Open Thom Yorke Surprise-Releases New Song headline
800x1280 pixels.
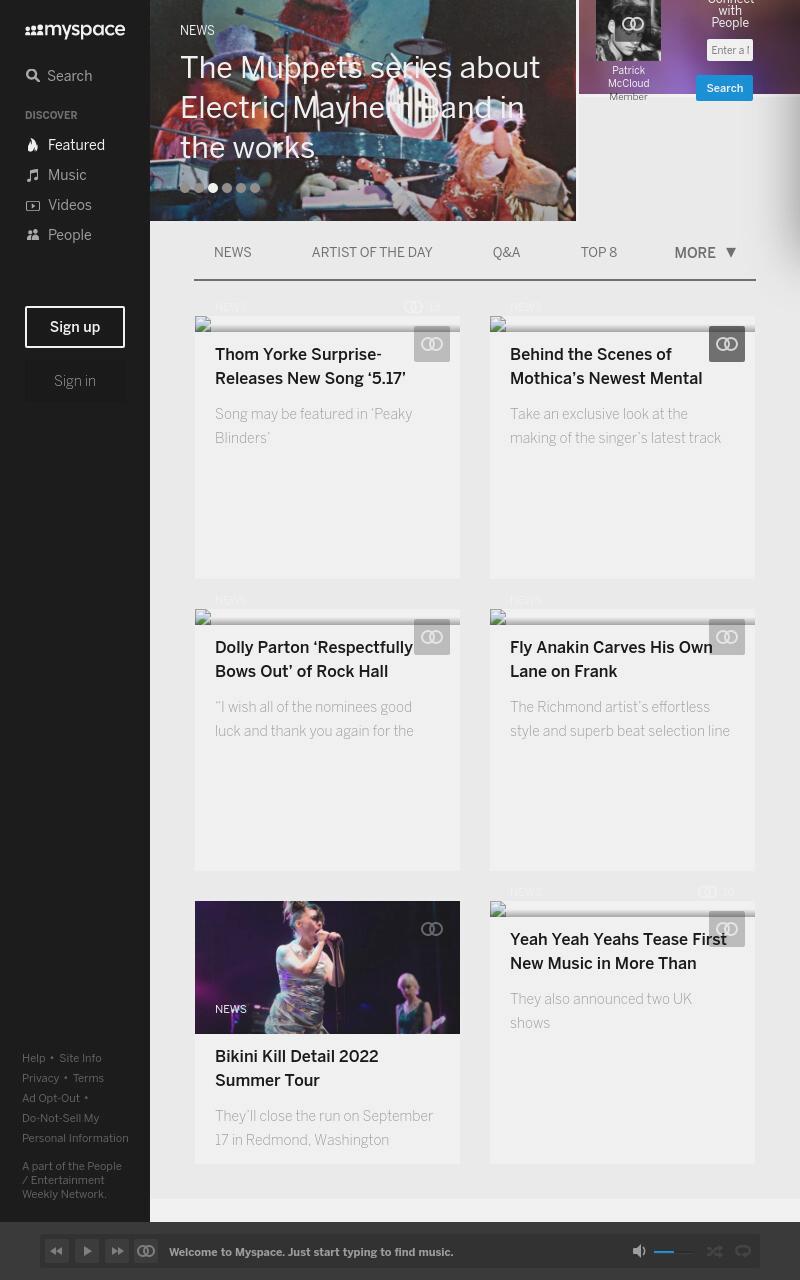pos(310,366)
